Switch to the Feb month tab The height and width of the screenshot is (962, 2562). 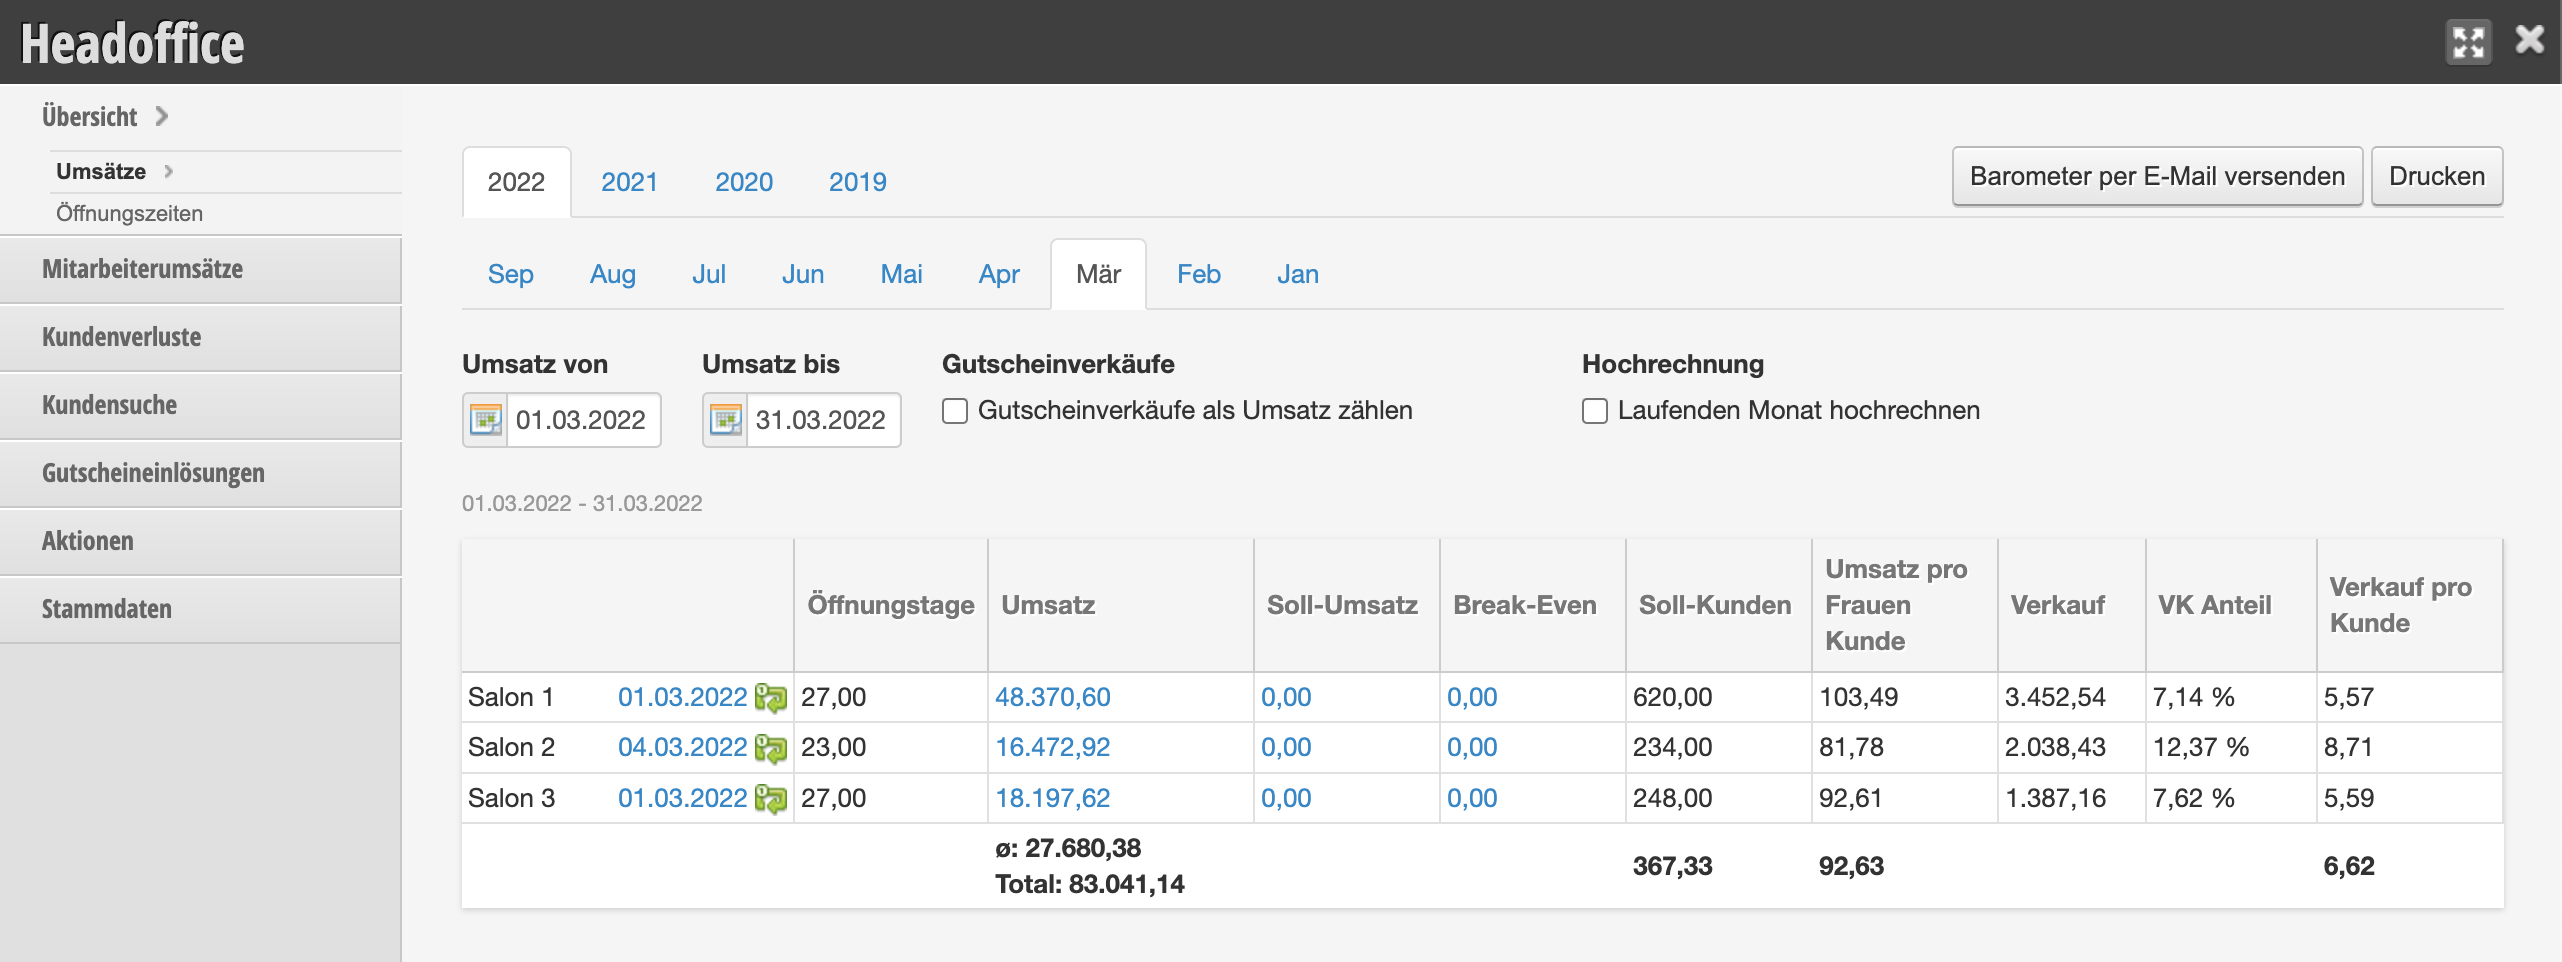click(x=1199, y=274)
